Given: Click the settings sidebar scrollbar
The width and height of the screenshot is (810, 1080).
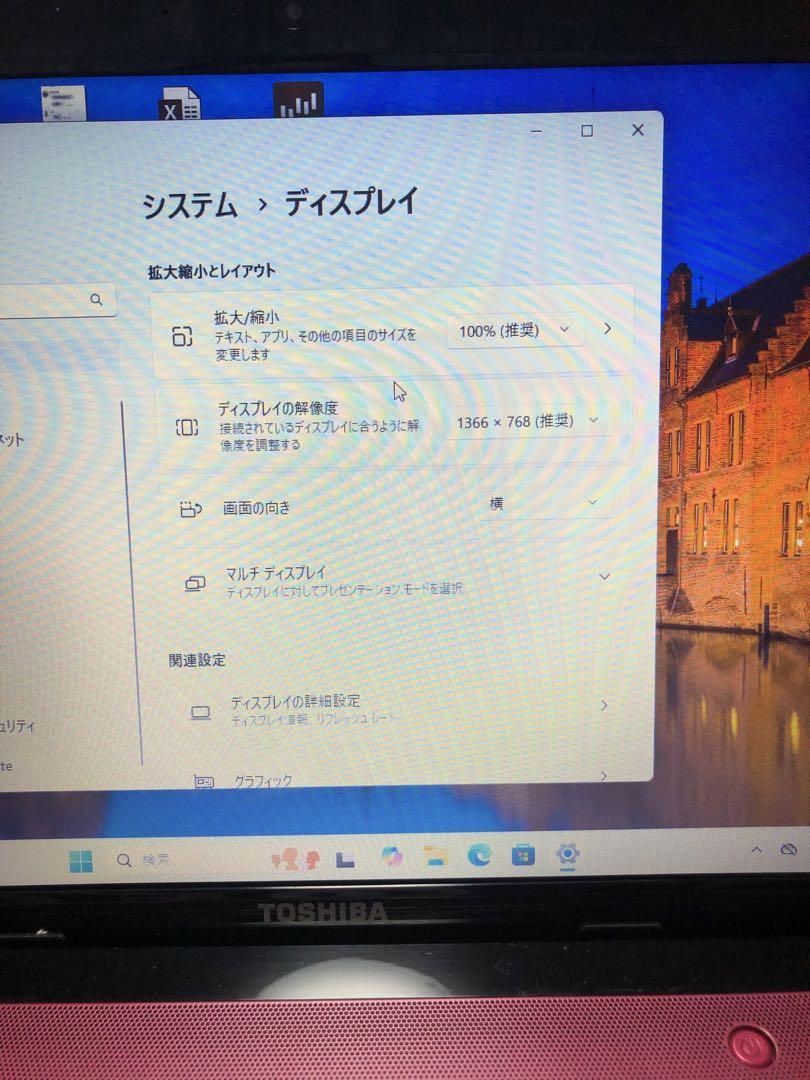Looking at the screenshot, I should tap(132, 582).
